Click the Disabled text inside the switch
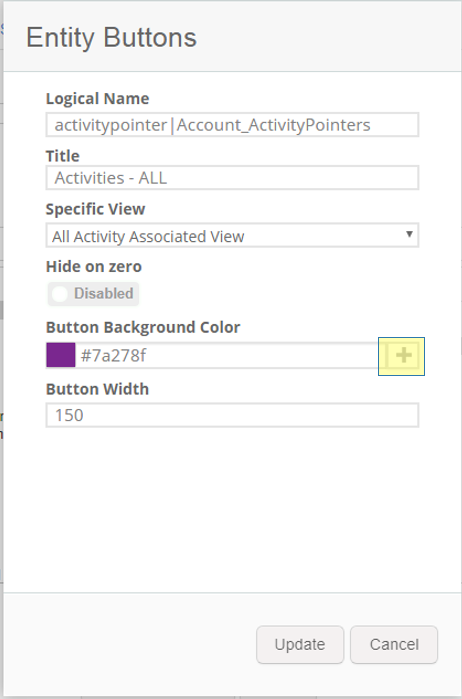This screenshot has width=462, height=699. [x=104, y=294]
